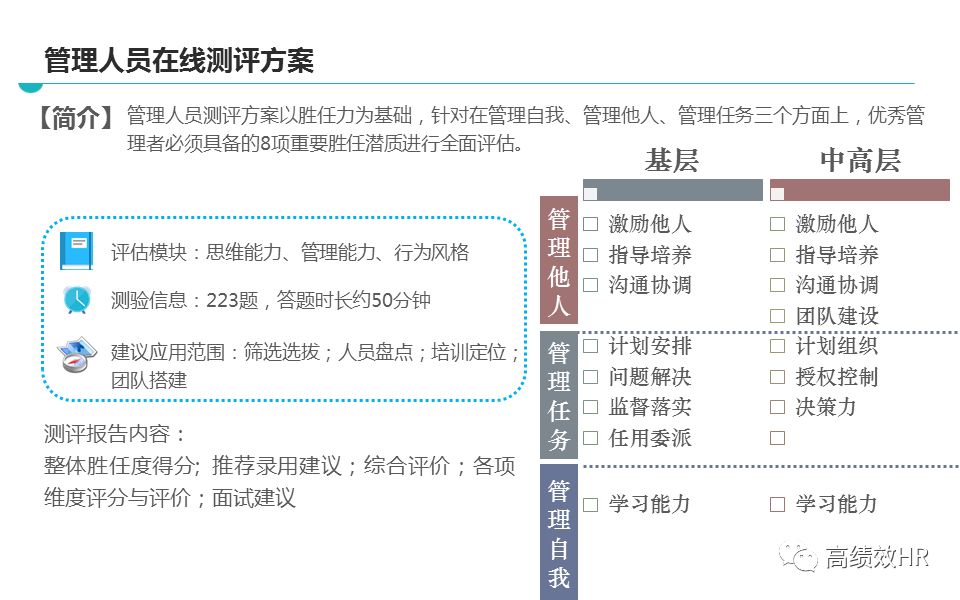Tick the 基层 指导培养 checkbox

click(x=590, y=255)
